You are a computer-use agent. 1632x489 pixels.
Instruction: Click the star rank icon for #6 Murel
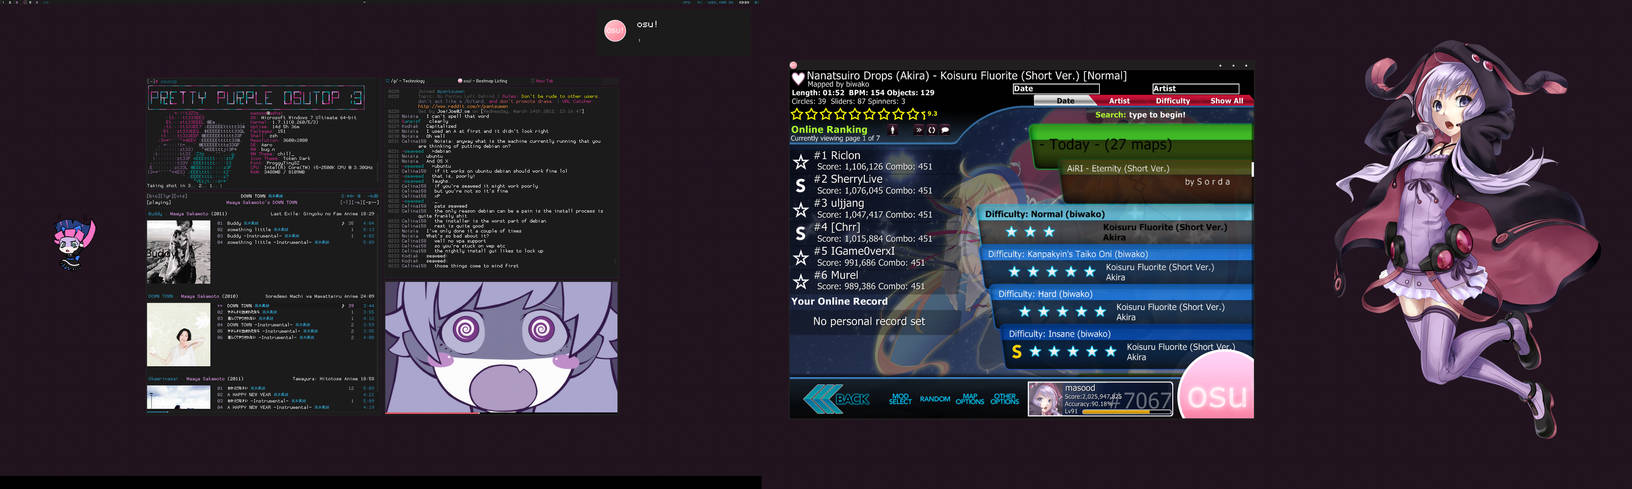tap(800, 281)
